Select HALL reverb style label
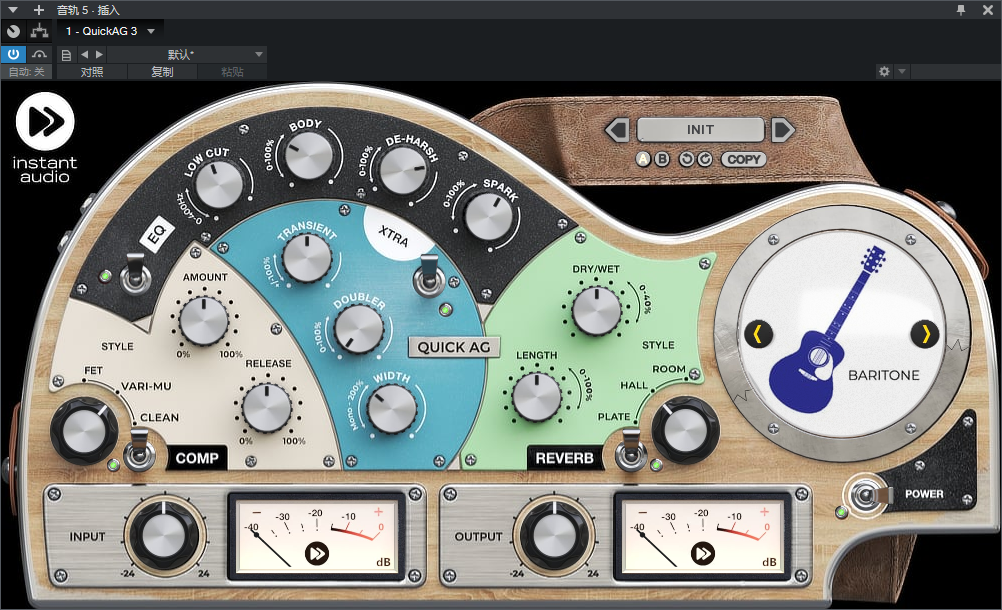Image resolution: width=1002 pixels, height=610 pixels. coord(634,385)
